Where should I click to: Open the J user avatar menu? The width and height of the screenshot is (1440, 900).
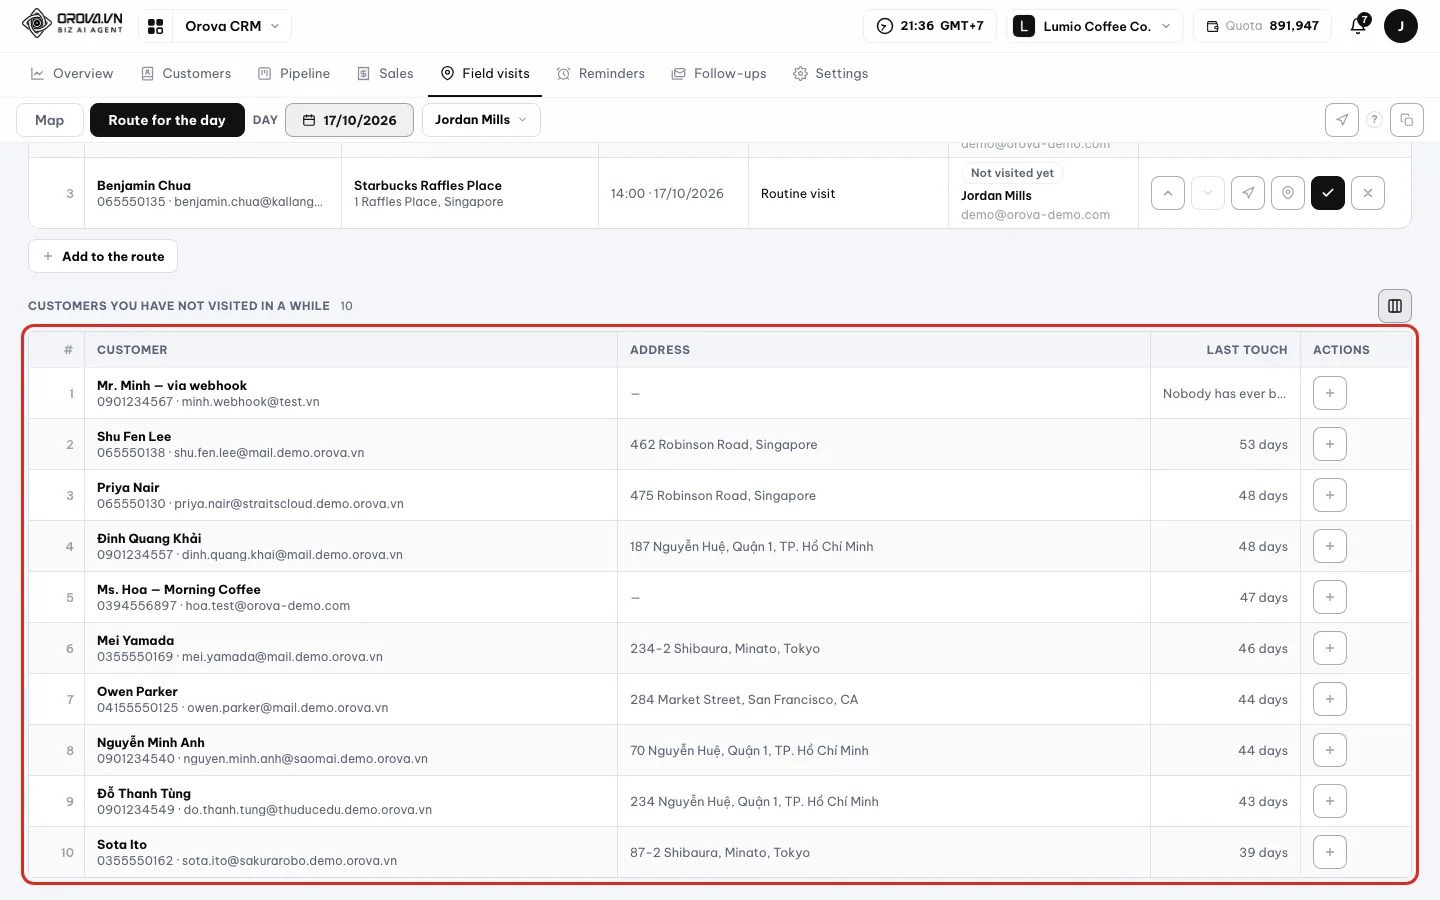coord(1401,26)
